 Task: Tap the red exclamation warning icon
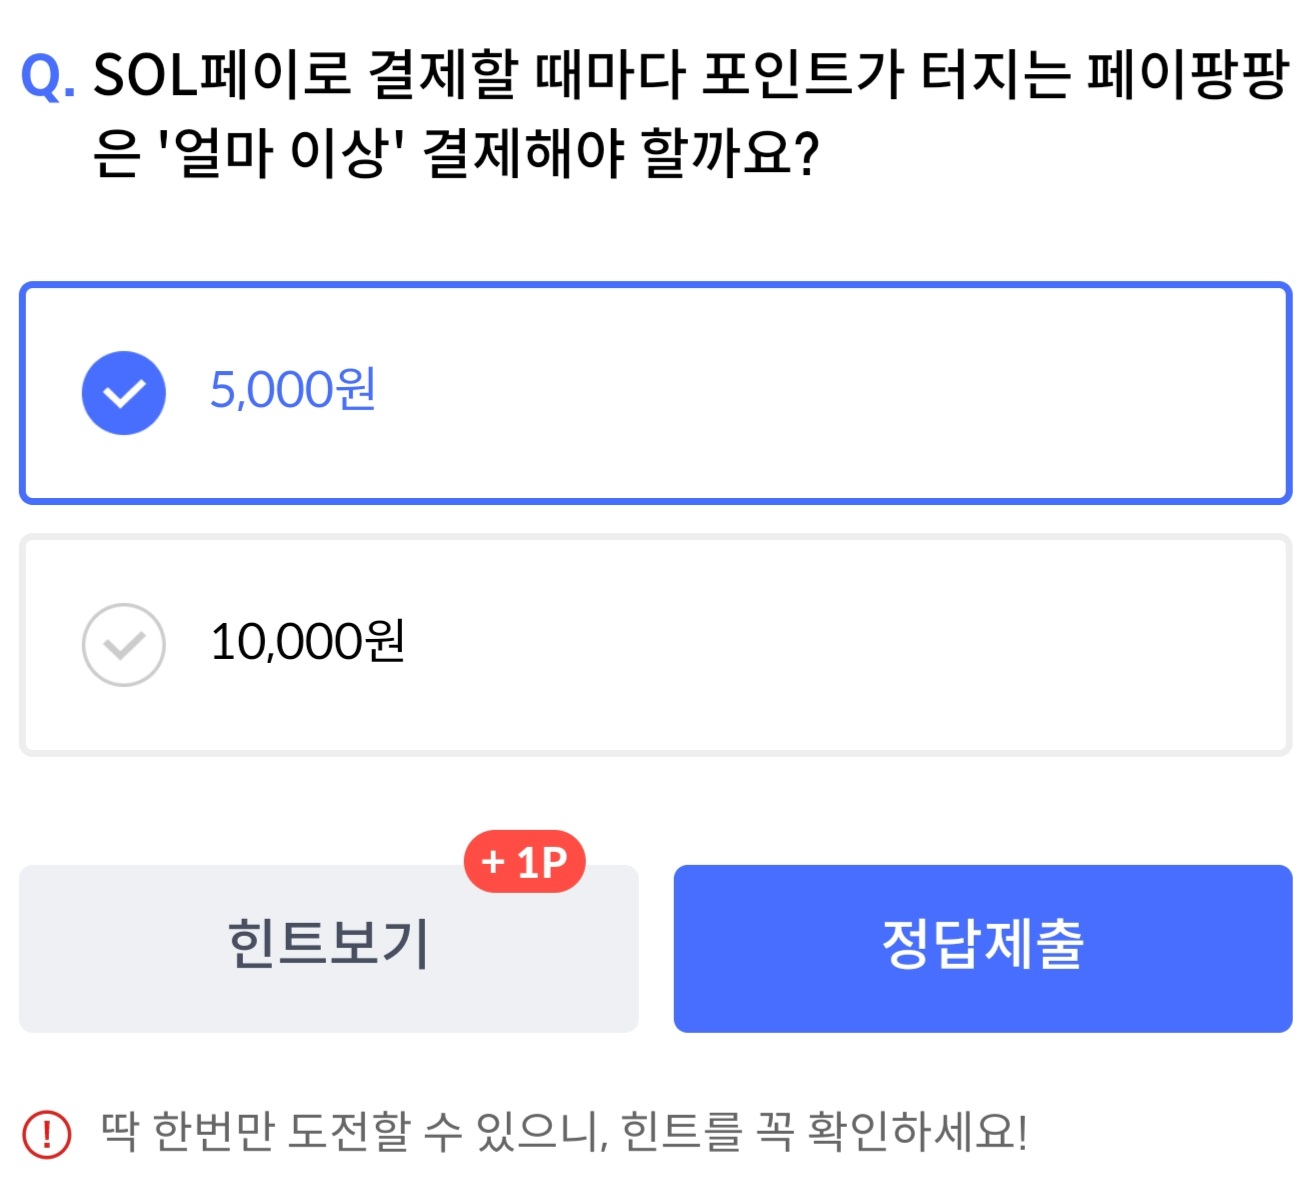click(x=46, y=1135)
